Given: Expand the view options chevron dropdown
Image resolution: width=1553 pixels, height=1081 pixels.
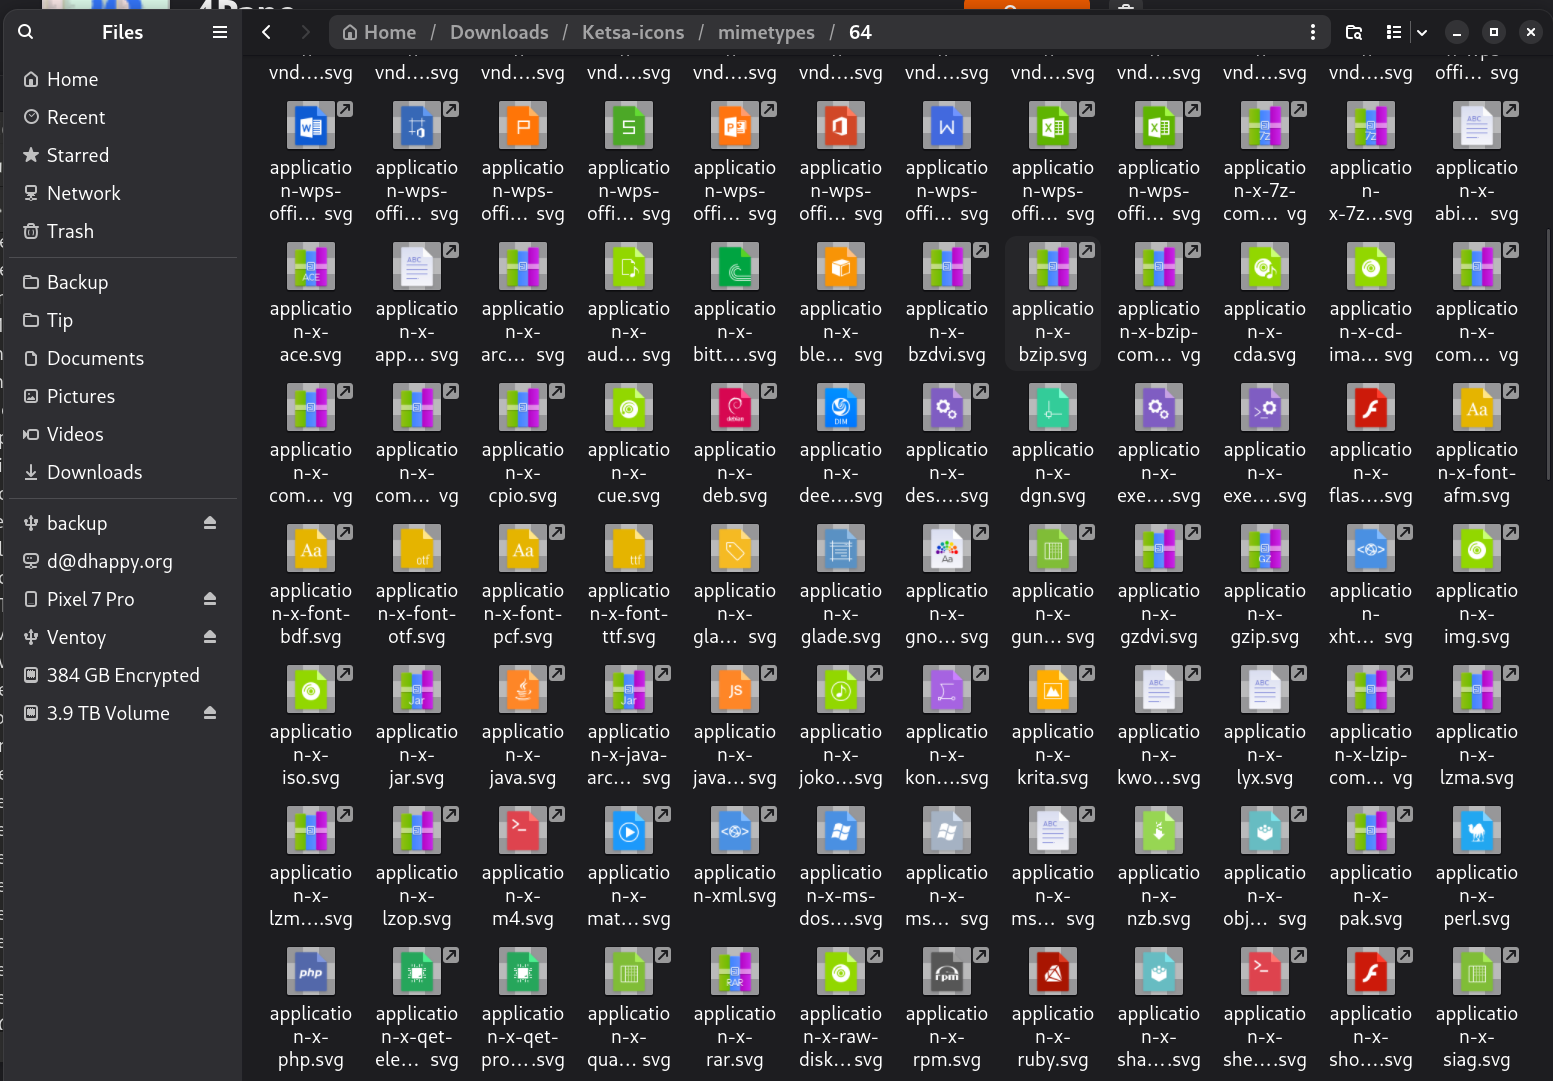Looking at the screenshot, I should [1422, 32].
